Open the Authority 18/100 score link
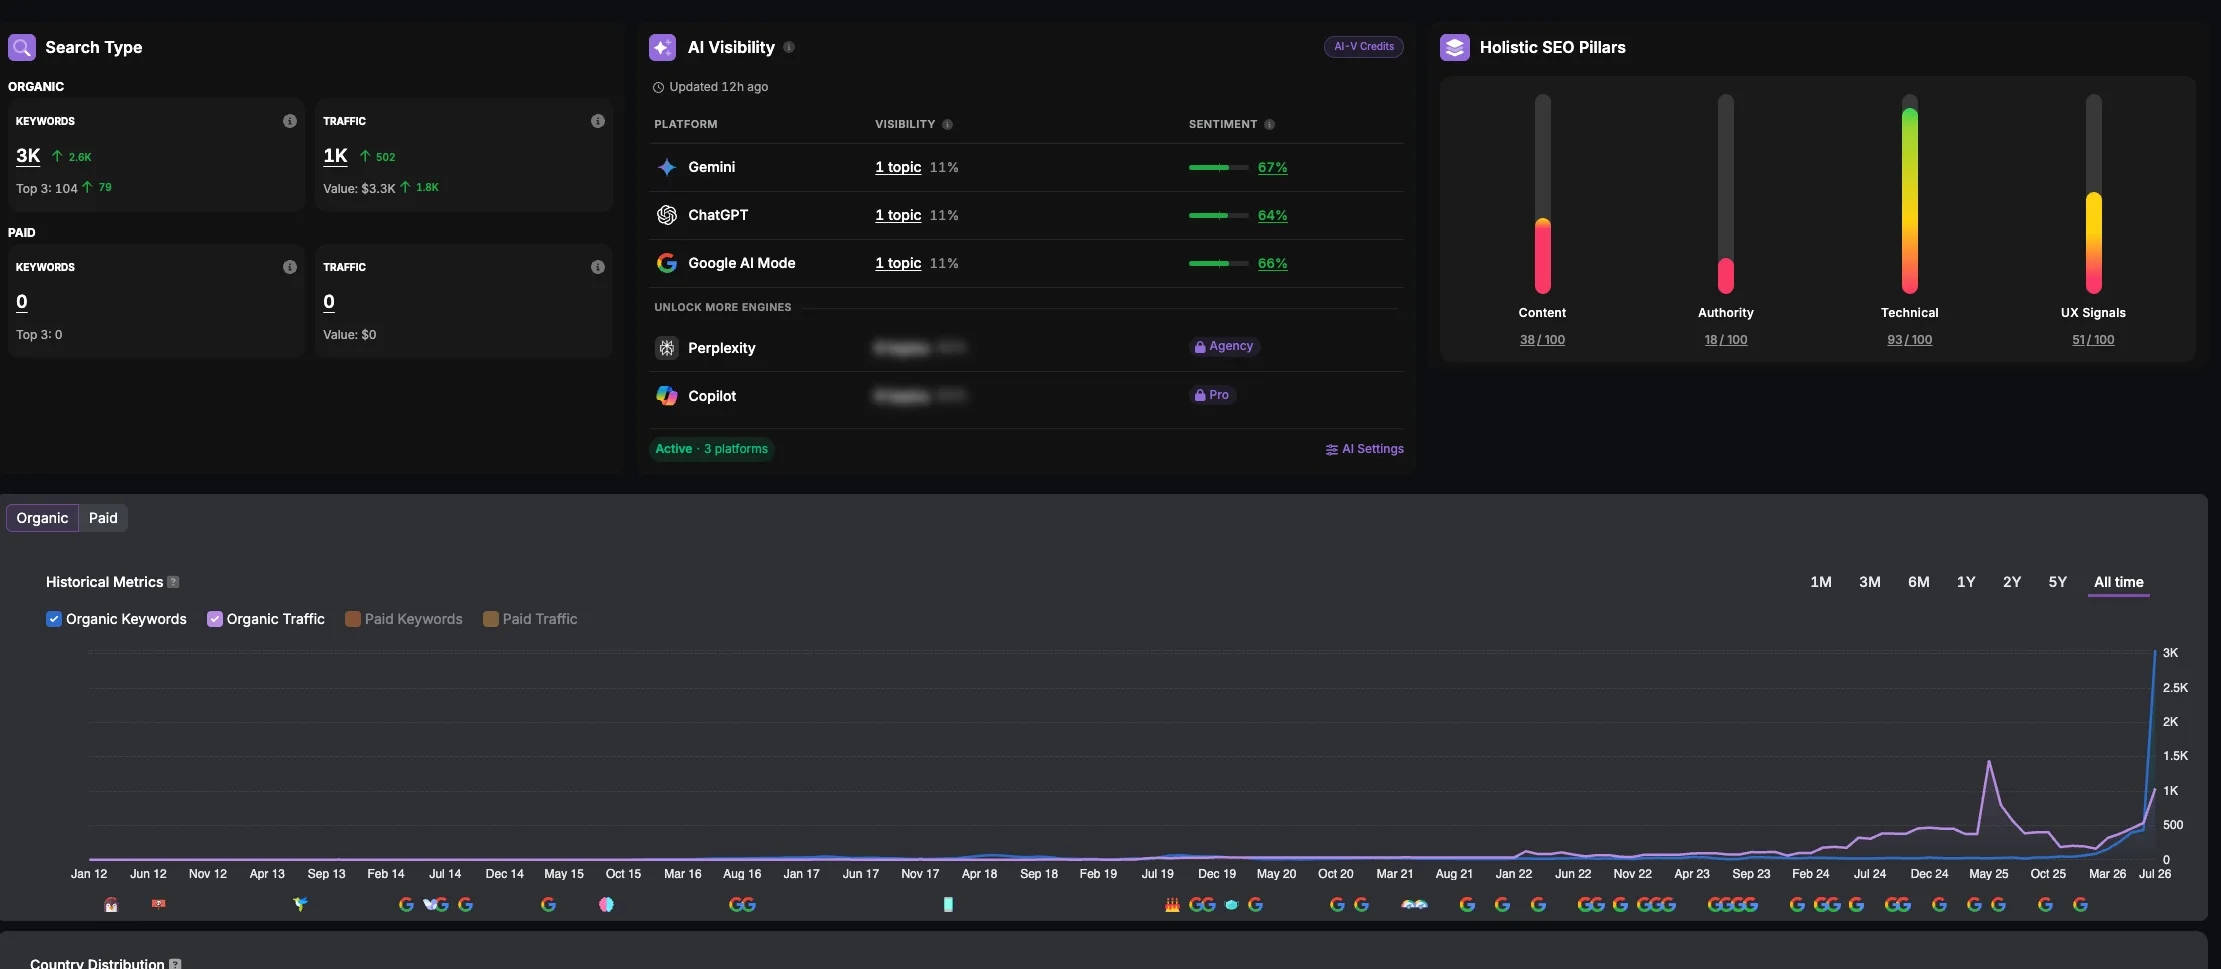Viewport: 2221px width, 969px height. (1726, 340)
